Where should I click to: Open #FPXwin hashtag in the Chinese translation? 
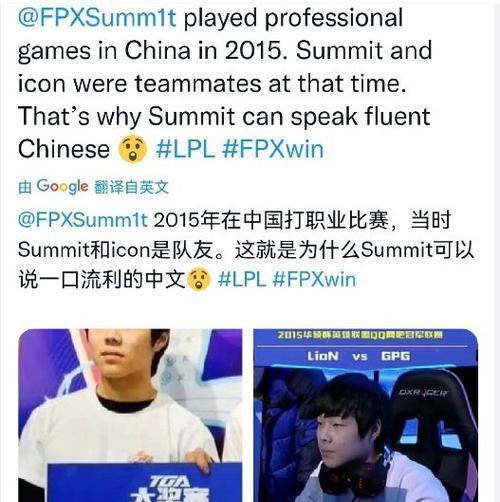pyautogui.click(x=314, y=279)
